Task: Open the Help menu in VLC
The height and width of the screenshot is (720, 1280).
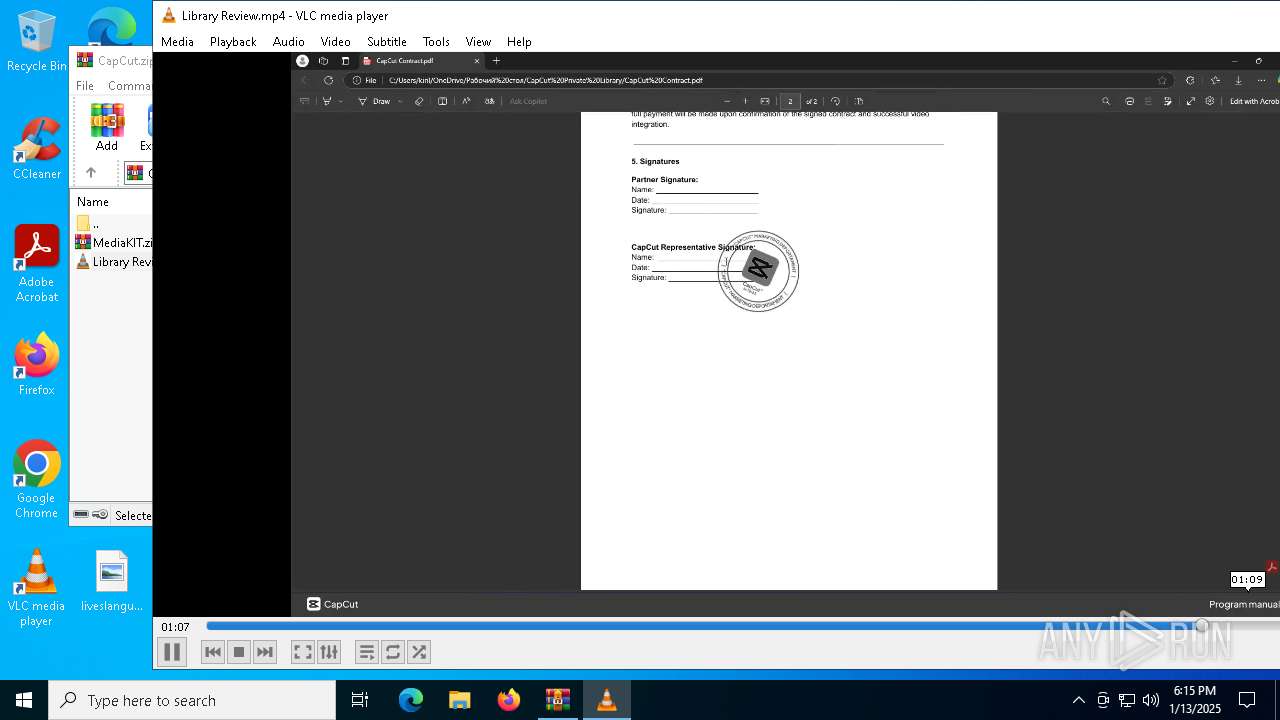Action: point(519,42)
